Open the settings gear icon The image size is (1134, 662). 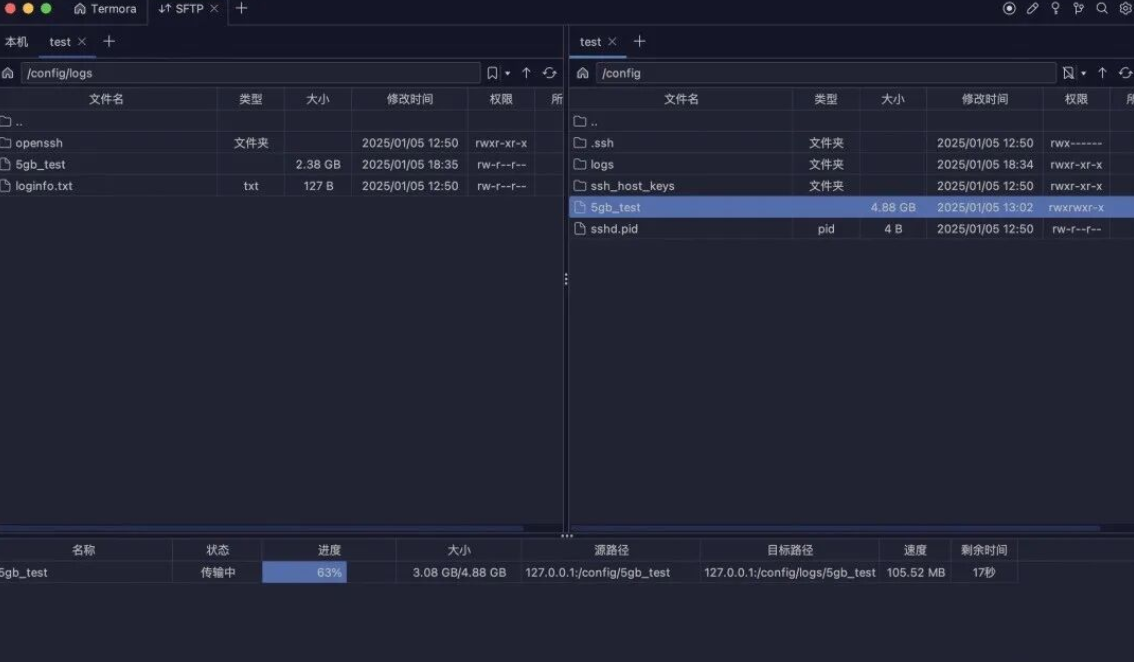click(x=1125, y=9)
